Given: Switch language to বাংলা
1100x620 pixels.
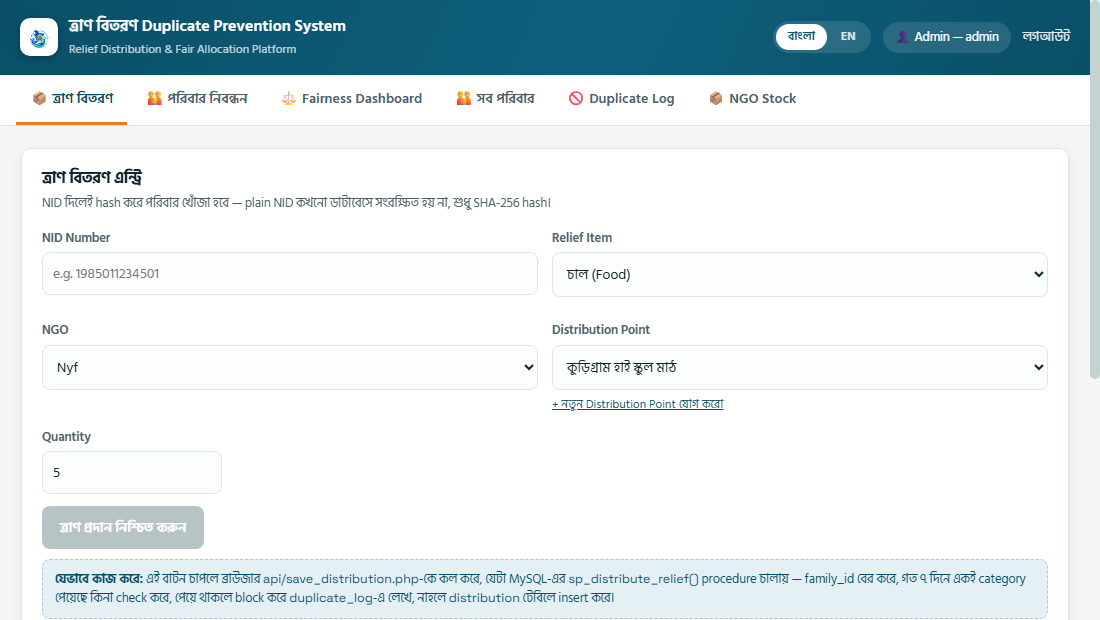Looking at the screenshot, I should (x=801, y=36).
